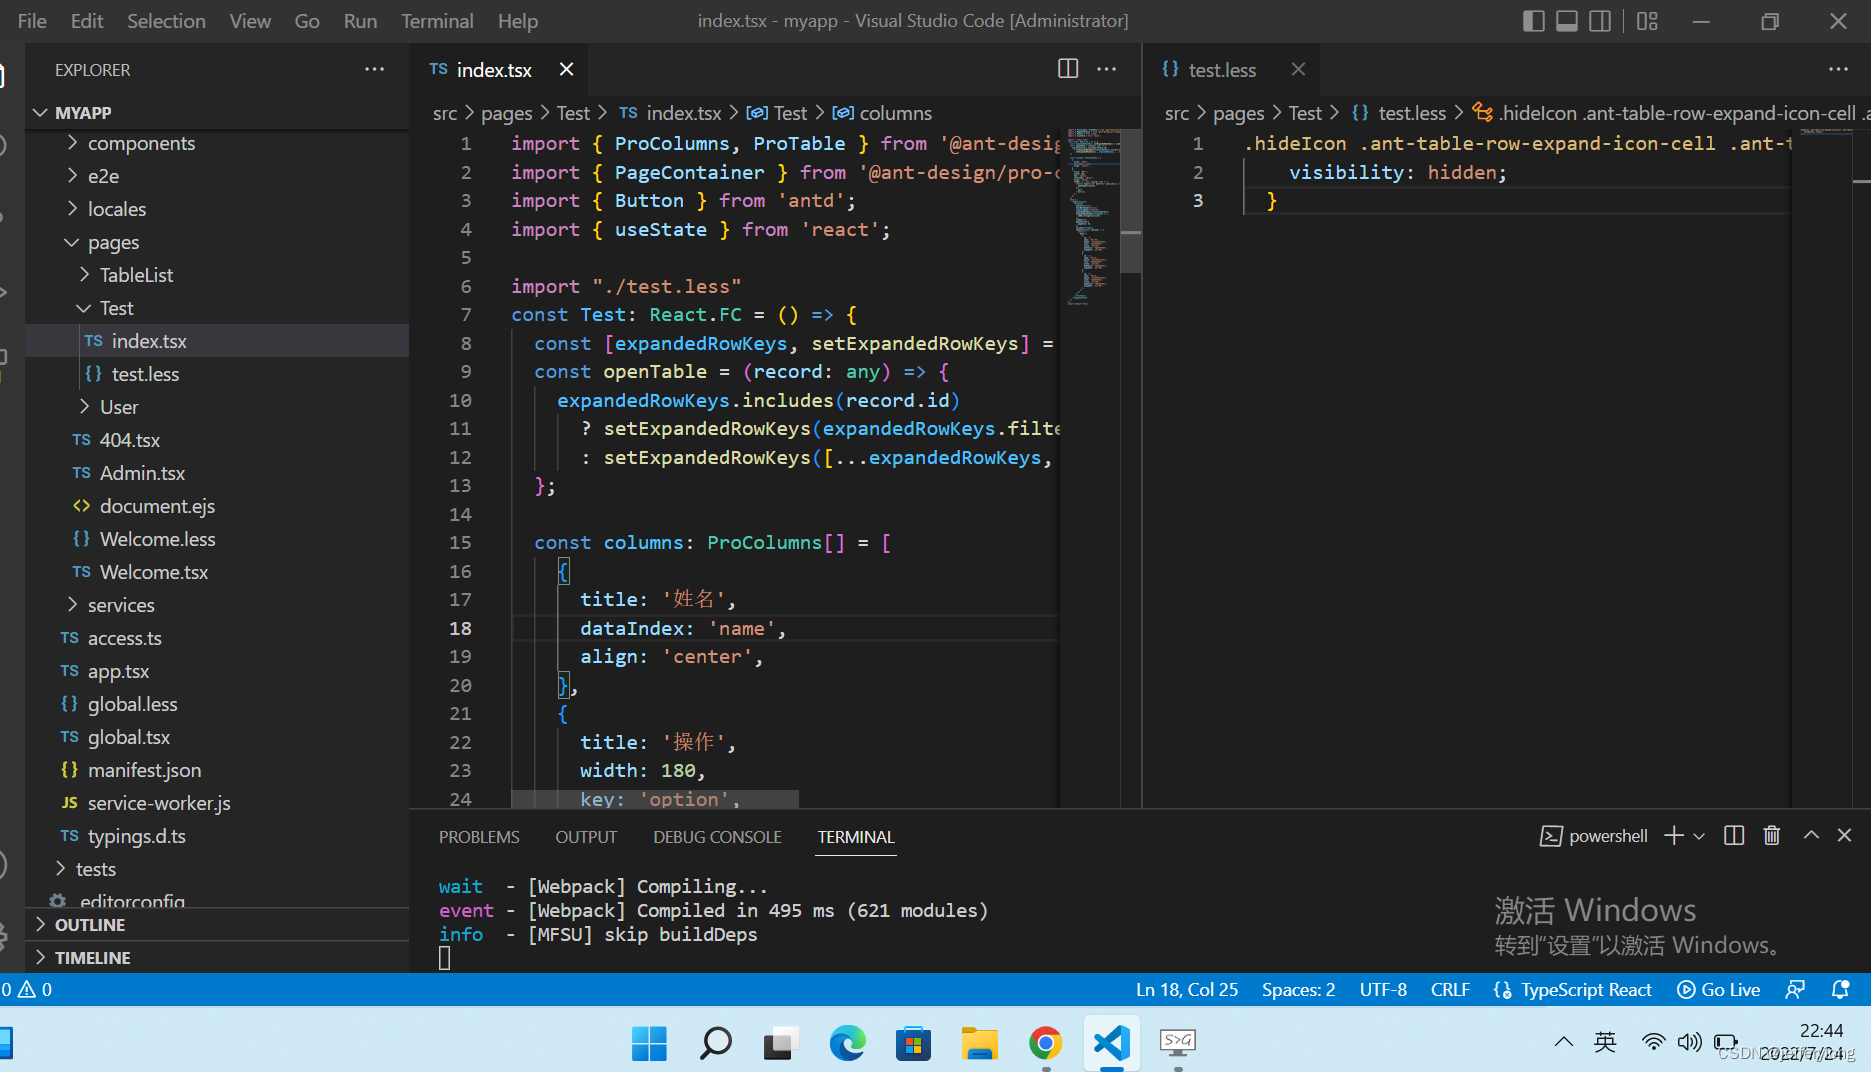Toggle bottom panel layout icon
Screen dimensions: 1871x1072
tap(1567, 21)
